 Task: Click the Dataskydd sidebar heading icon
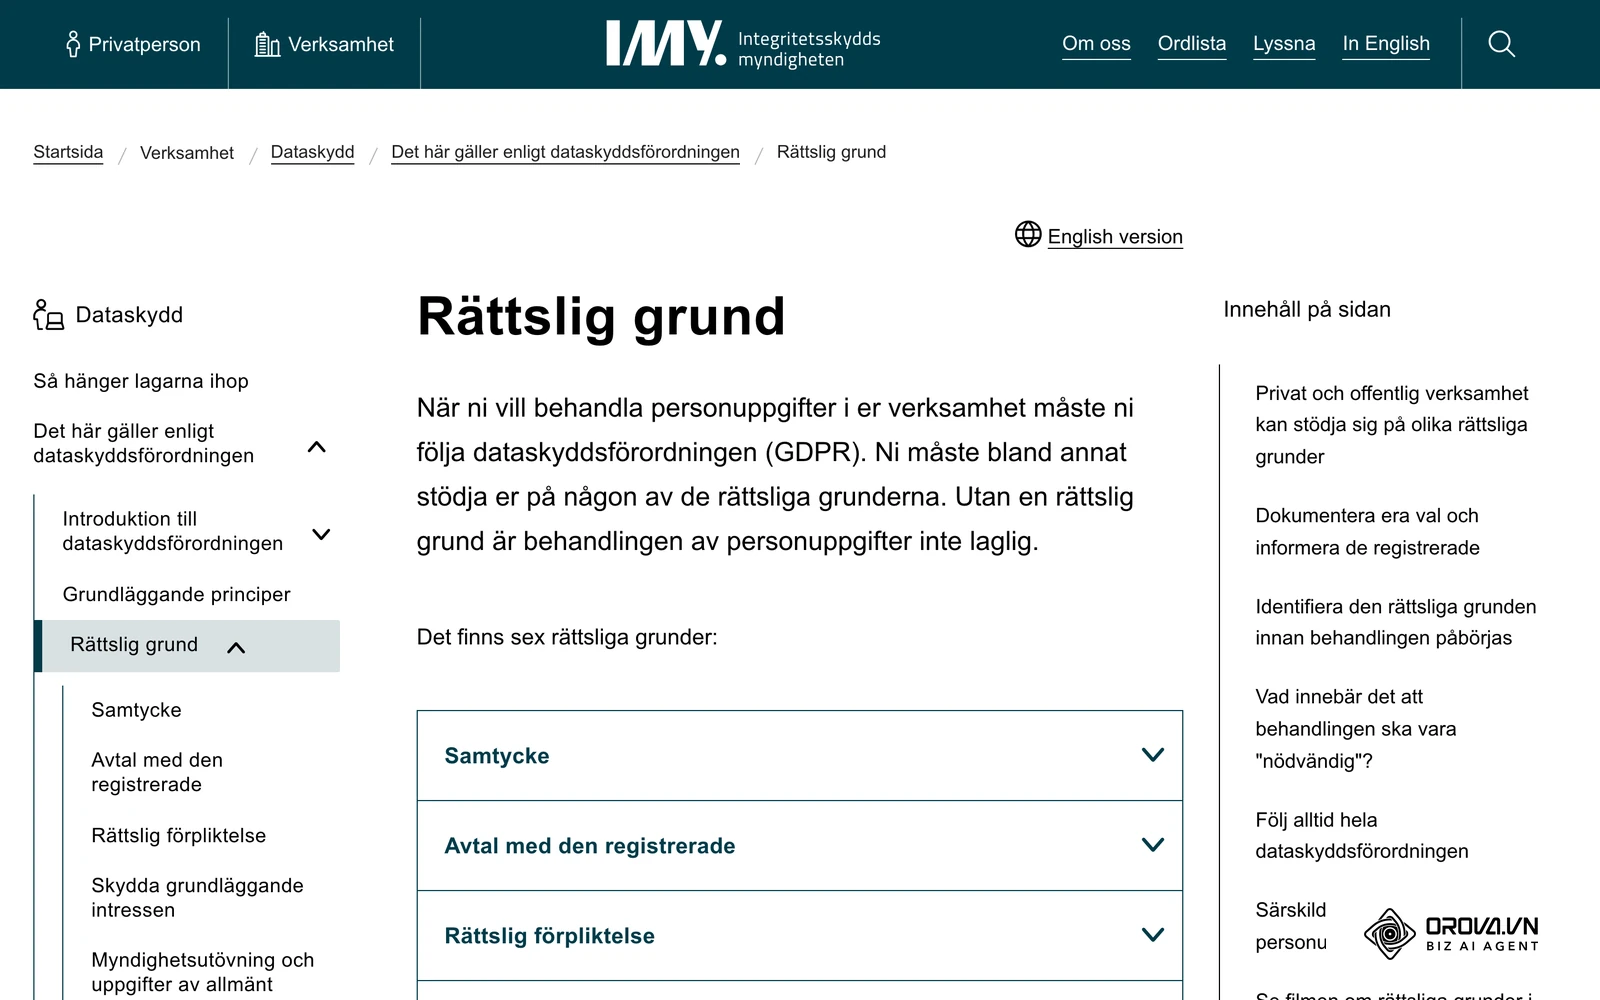[x=48, y=315]
